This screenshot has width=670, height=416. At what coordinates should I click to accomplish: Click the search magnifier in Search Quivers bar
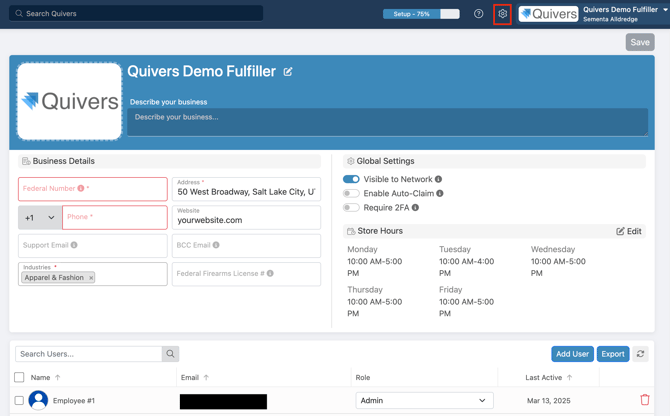coord(19,14)
